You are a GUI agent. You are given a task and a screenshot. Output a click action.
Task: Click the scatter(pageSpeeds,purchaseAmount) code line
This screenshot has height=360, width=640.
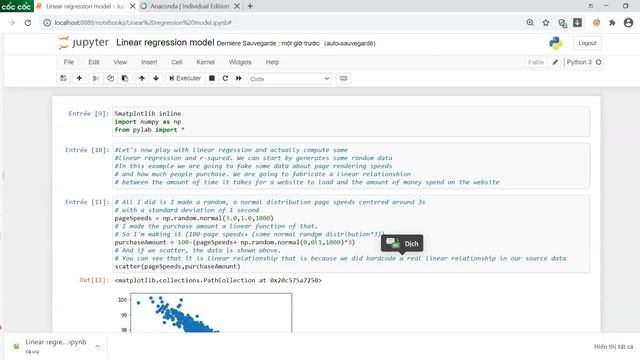coord(177,267)
